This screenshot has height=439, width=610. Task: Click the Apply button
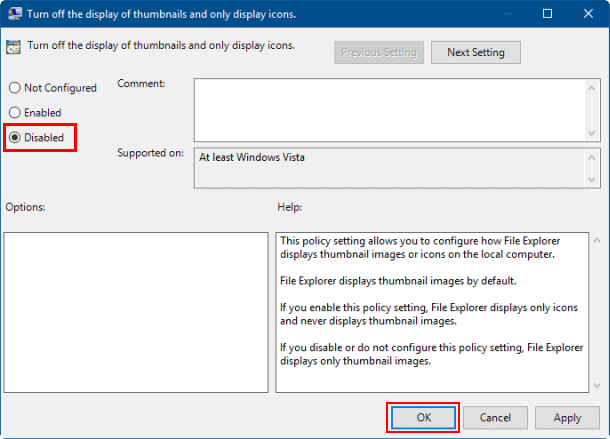coord(567,417)
